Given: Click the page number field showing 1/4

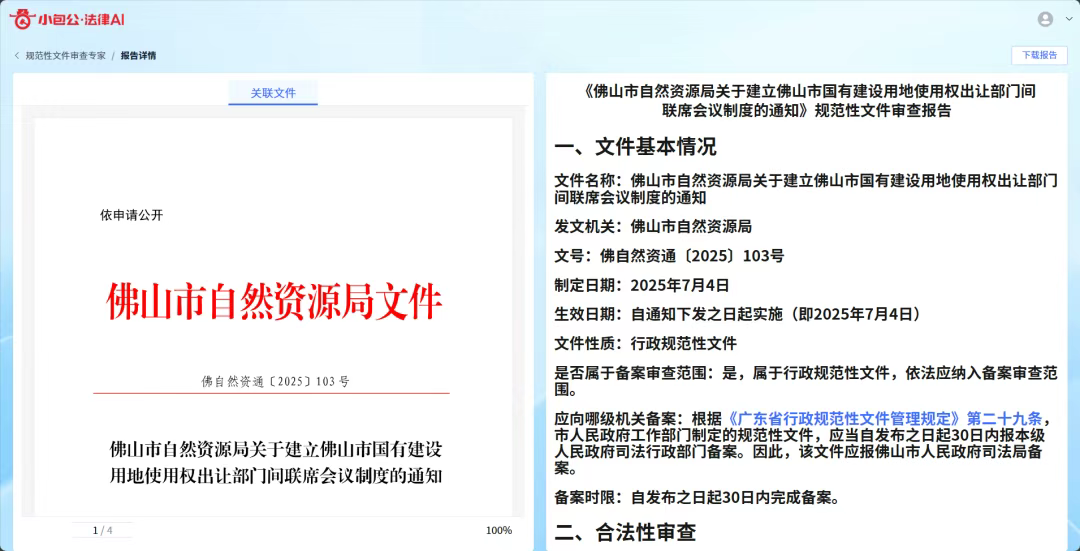Looking at the screenshot, I should [102, 530].
